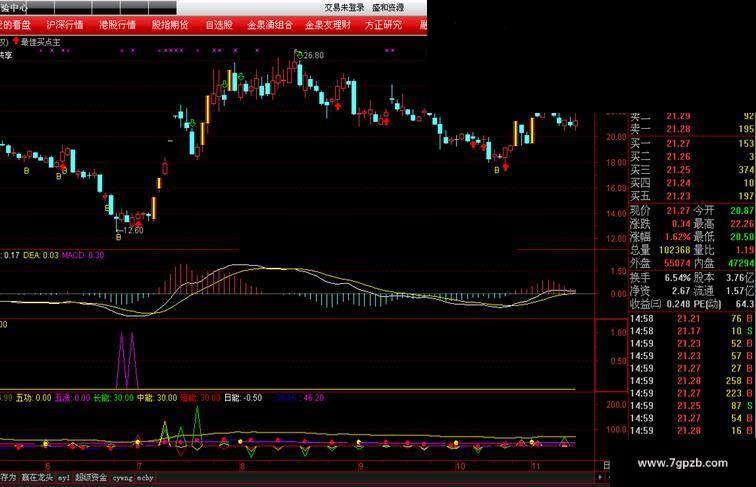Open the 金泉友理财 menu

coord(328,25)
